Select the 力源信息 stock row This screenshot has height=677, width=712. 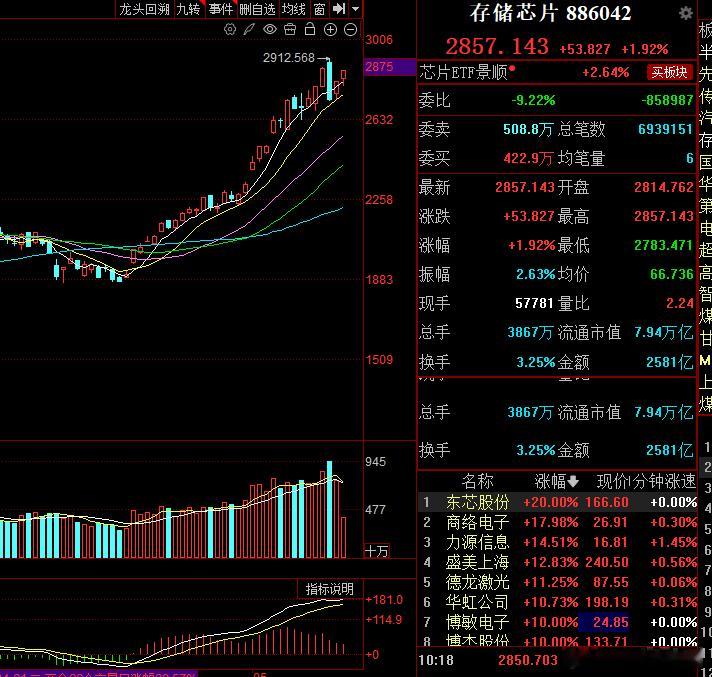pos(558,542)
